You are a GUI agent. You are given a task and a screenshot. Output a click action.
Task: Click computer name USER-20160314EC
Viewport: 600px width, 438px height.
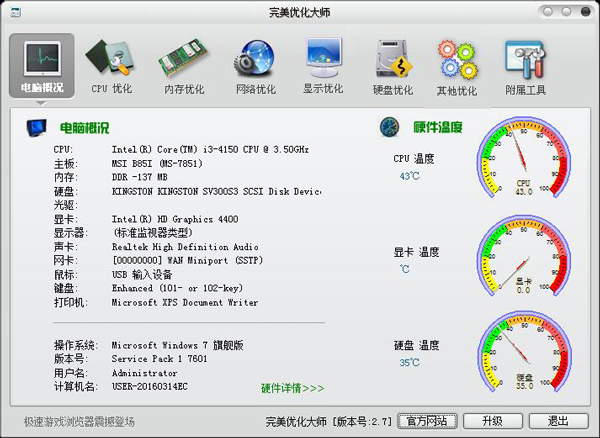(x=150, y=386)
